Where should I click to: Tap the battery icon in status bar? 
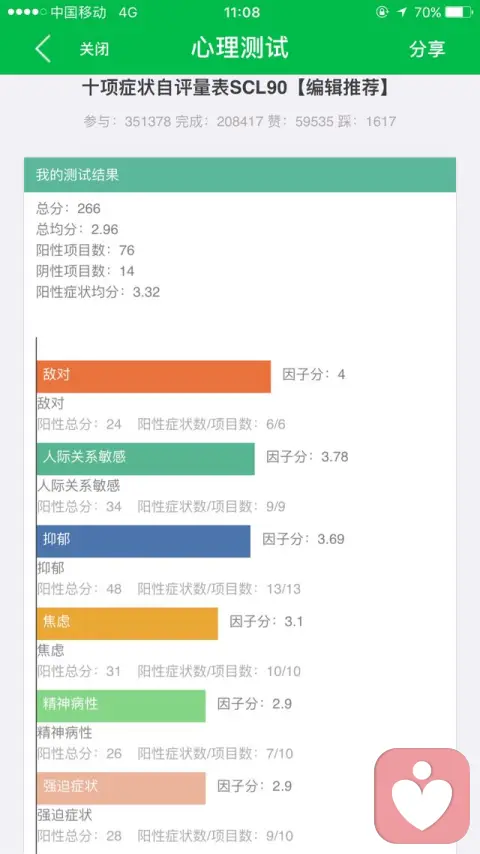click(x=459, y=12)
